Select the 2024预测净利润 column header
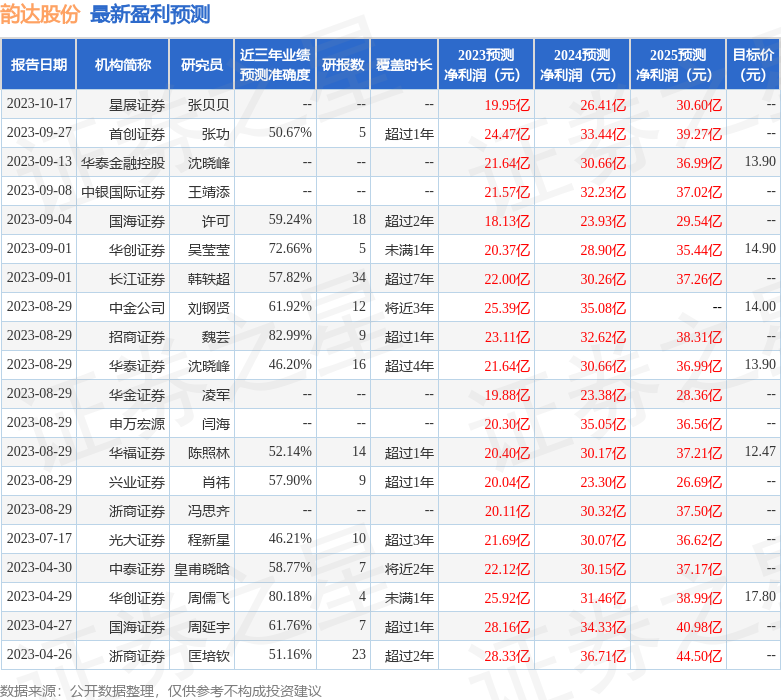Viewport: 781px width, 700px height. tap(582, 64)
